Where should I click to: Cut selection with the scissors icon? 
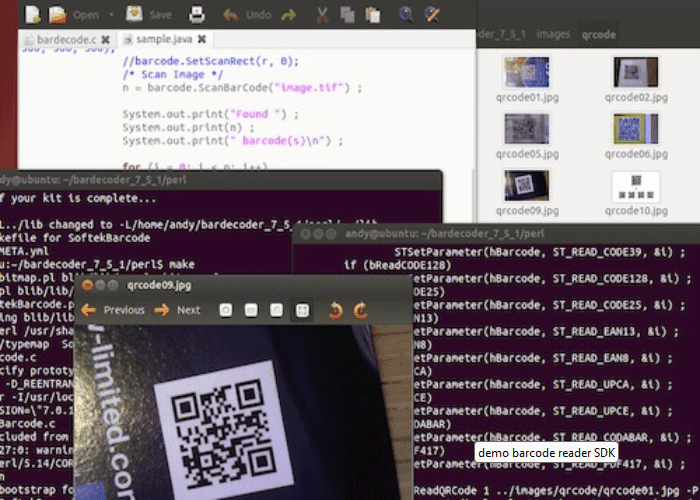tap(322, 15)
